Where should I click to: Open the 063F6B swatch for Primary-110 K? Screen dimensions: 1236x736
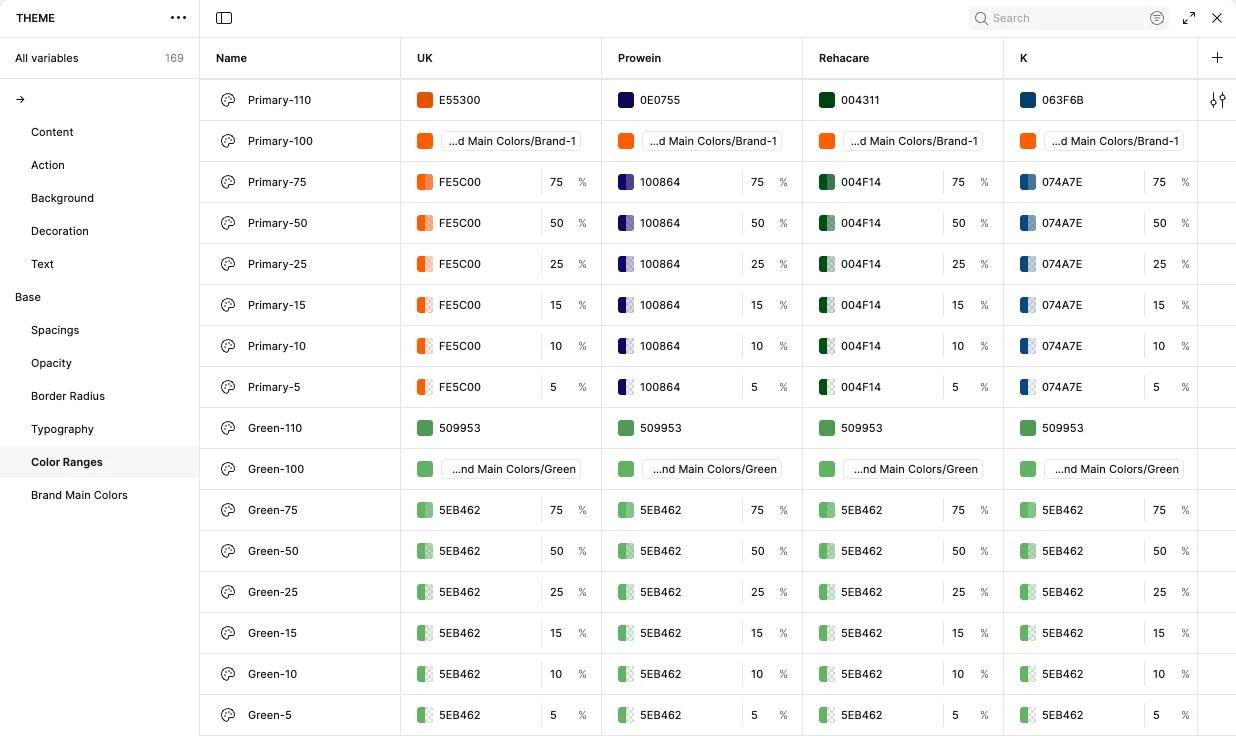click(1028, 100)
